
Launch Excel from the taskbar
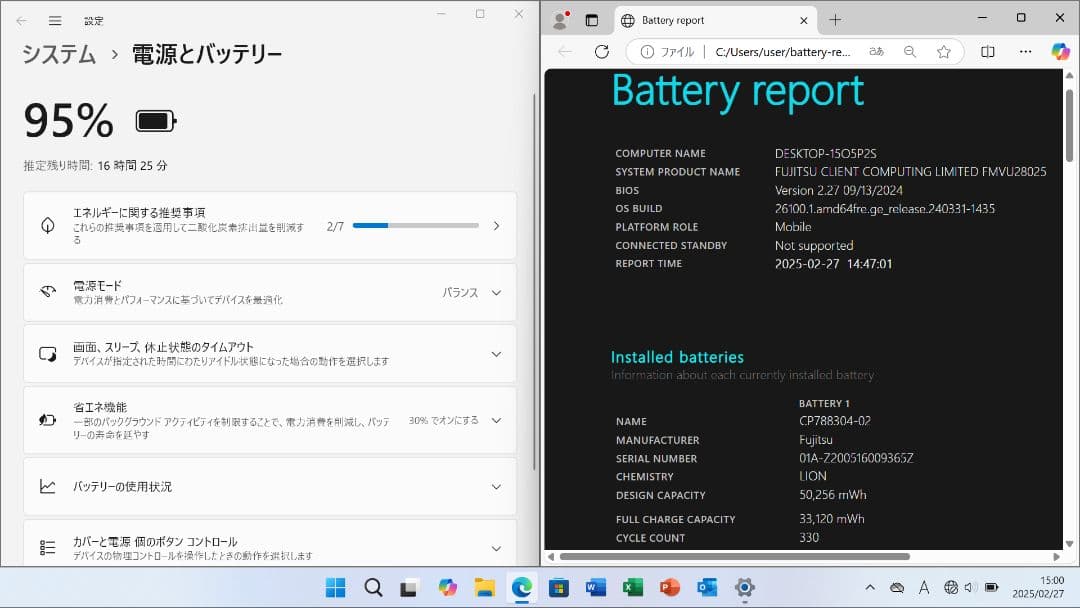[633, 587]
